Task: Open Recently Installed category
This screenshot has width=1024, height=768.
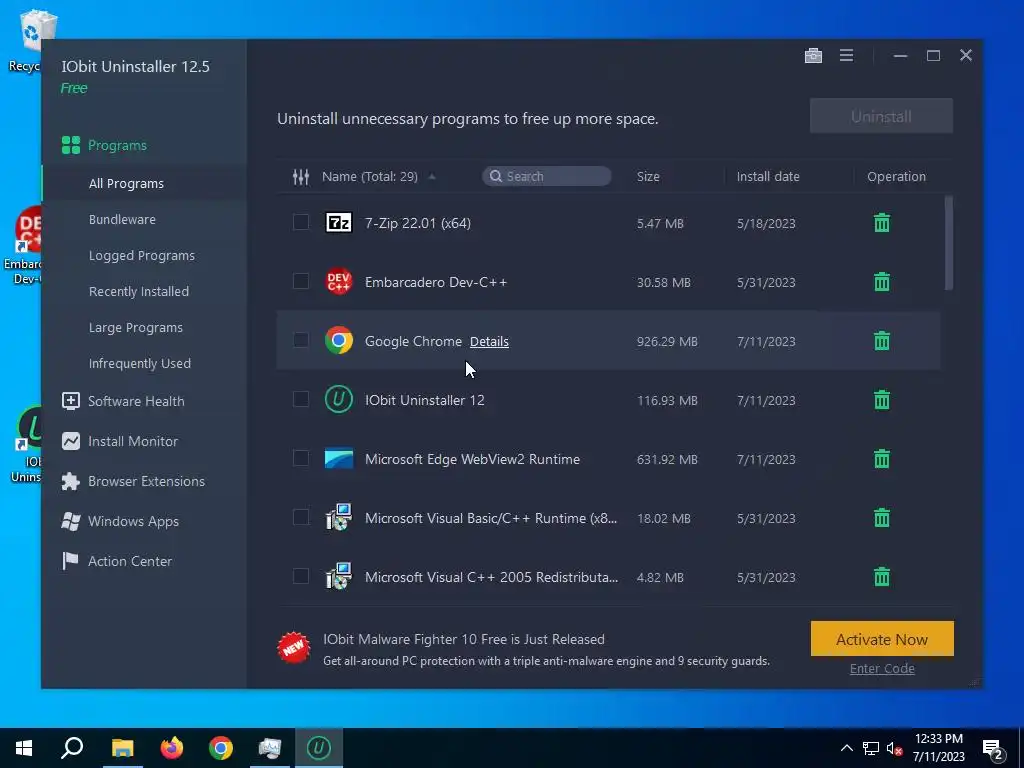Action: click(x=138, y=291)
